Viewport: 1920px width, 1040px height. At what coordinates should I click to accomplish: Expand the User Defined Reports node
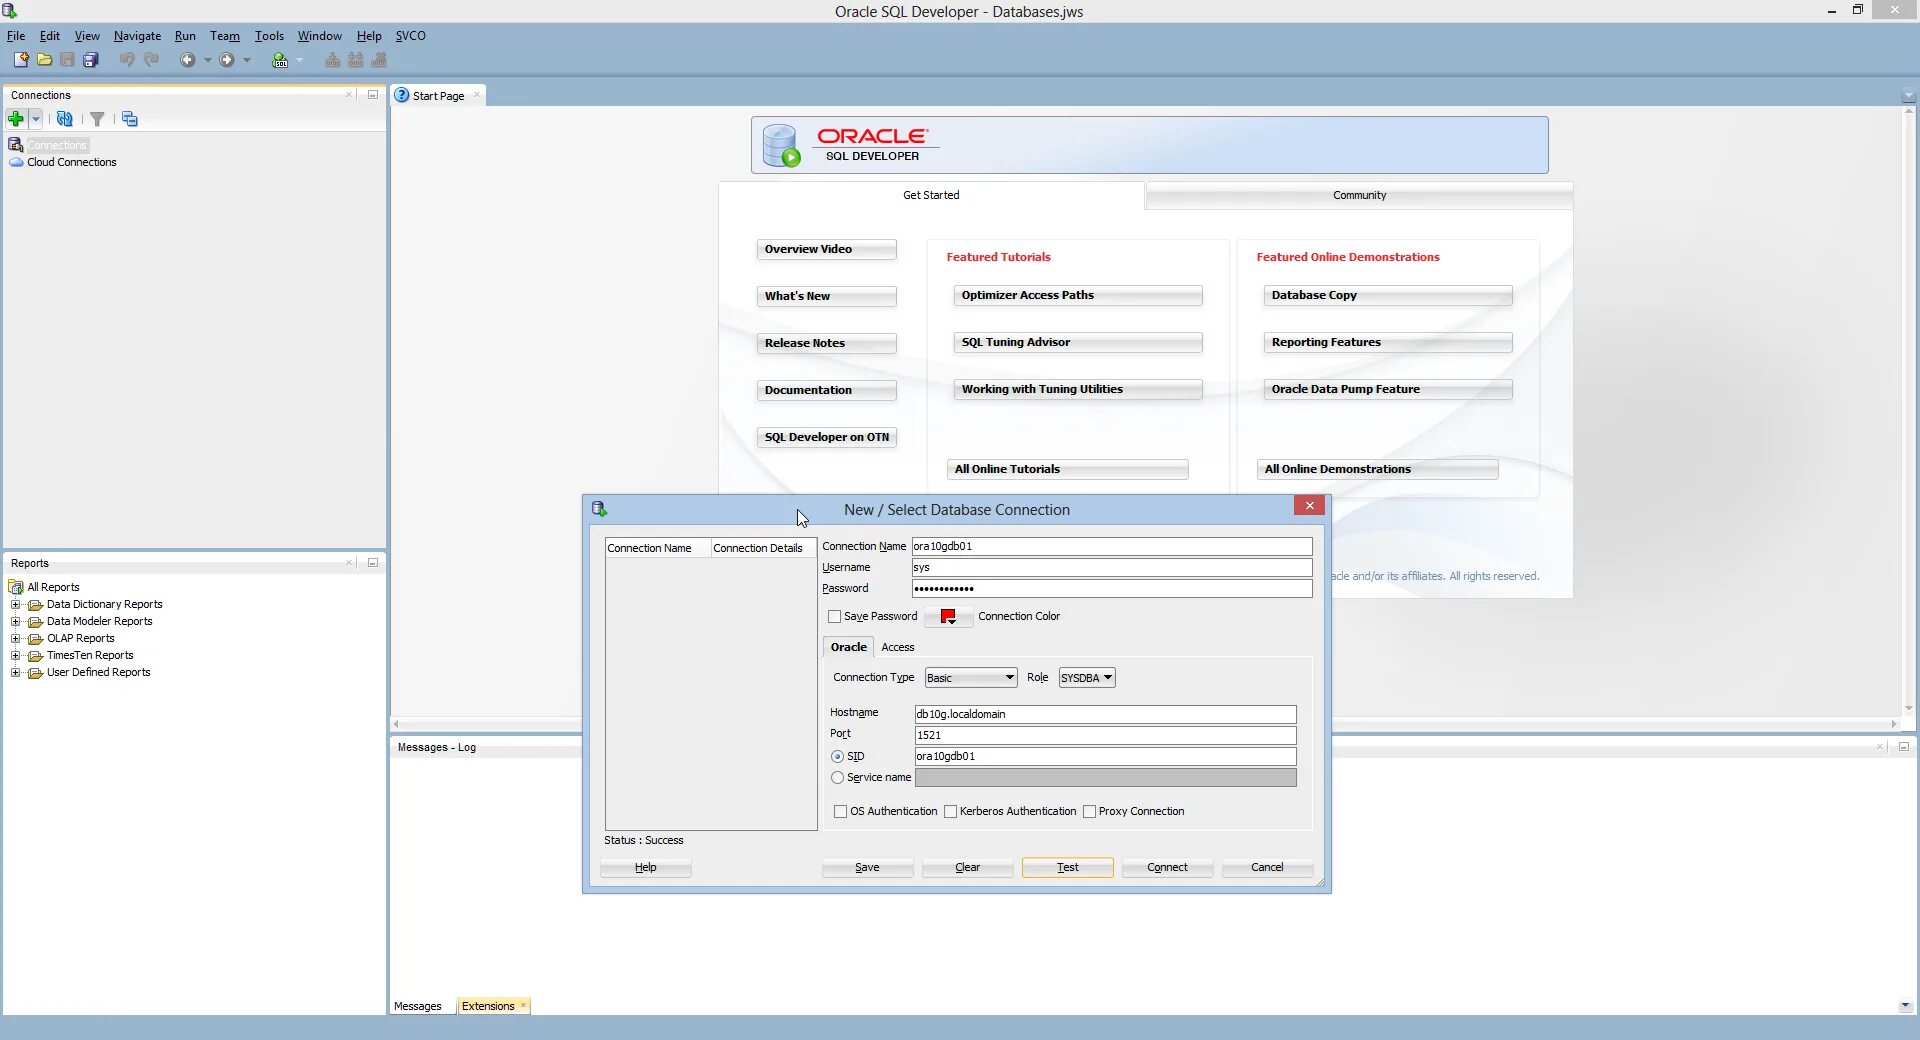pos(15,673)
